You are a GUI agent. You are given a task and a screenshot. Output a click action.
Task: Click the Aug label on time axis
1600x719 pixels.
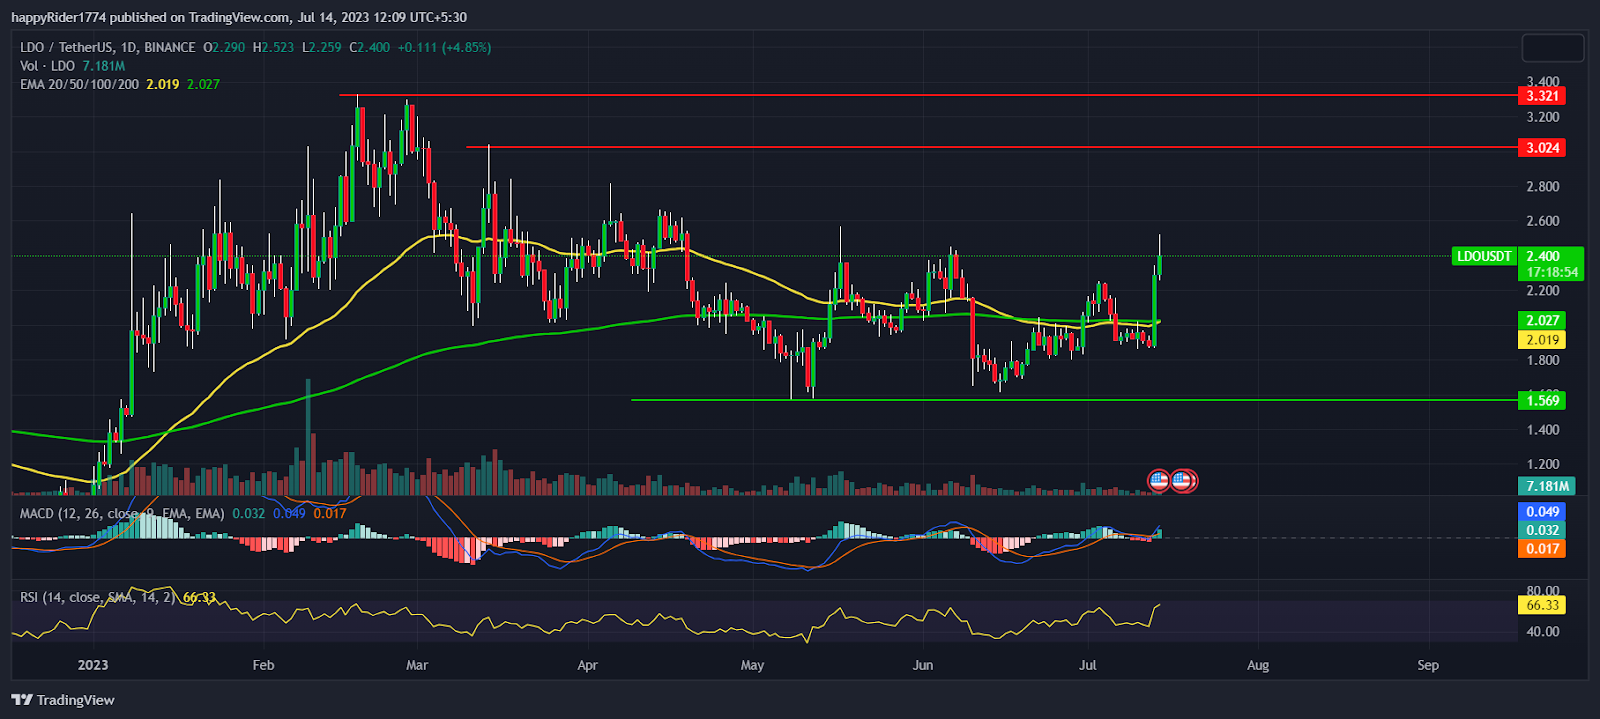point(1258,665)
